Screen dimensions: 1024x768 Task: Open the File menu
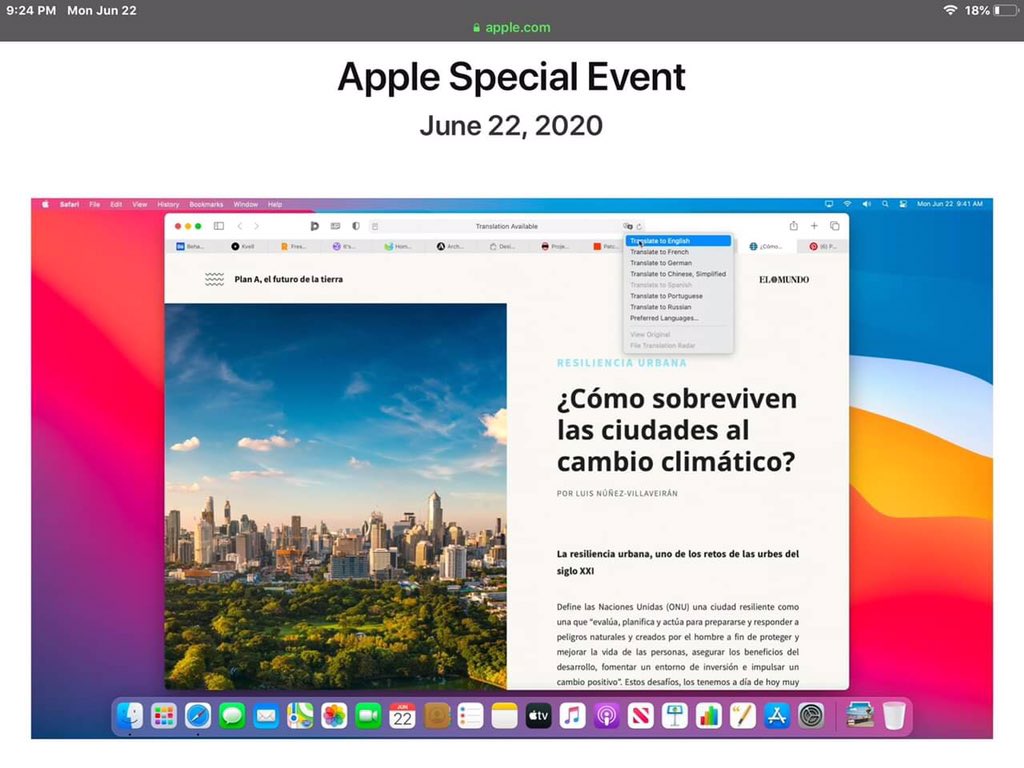pos(95,204)
